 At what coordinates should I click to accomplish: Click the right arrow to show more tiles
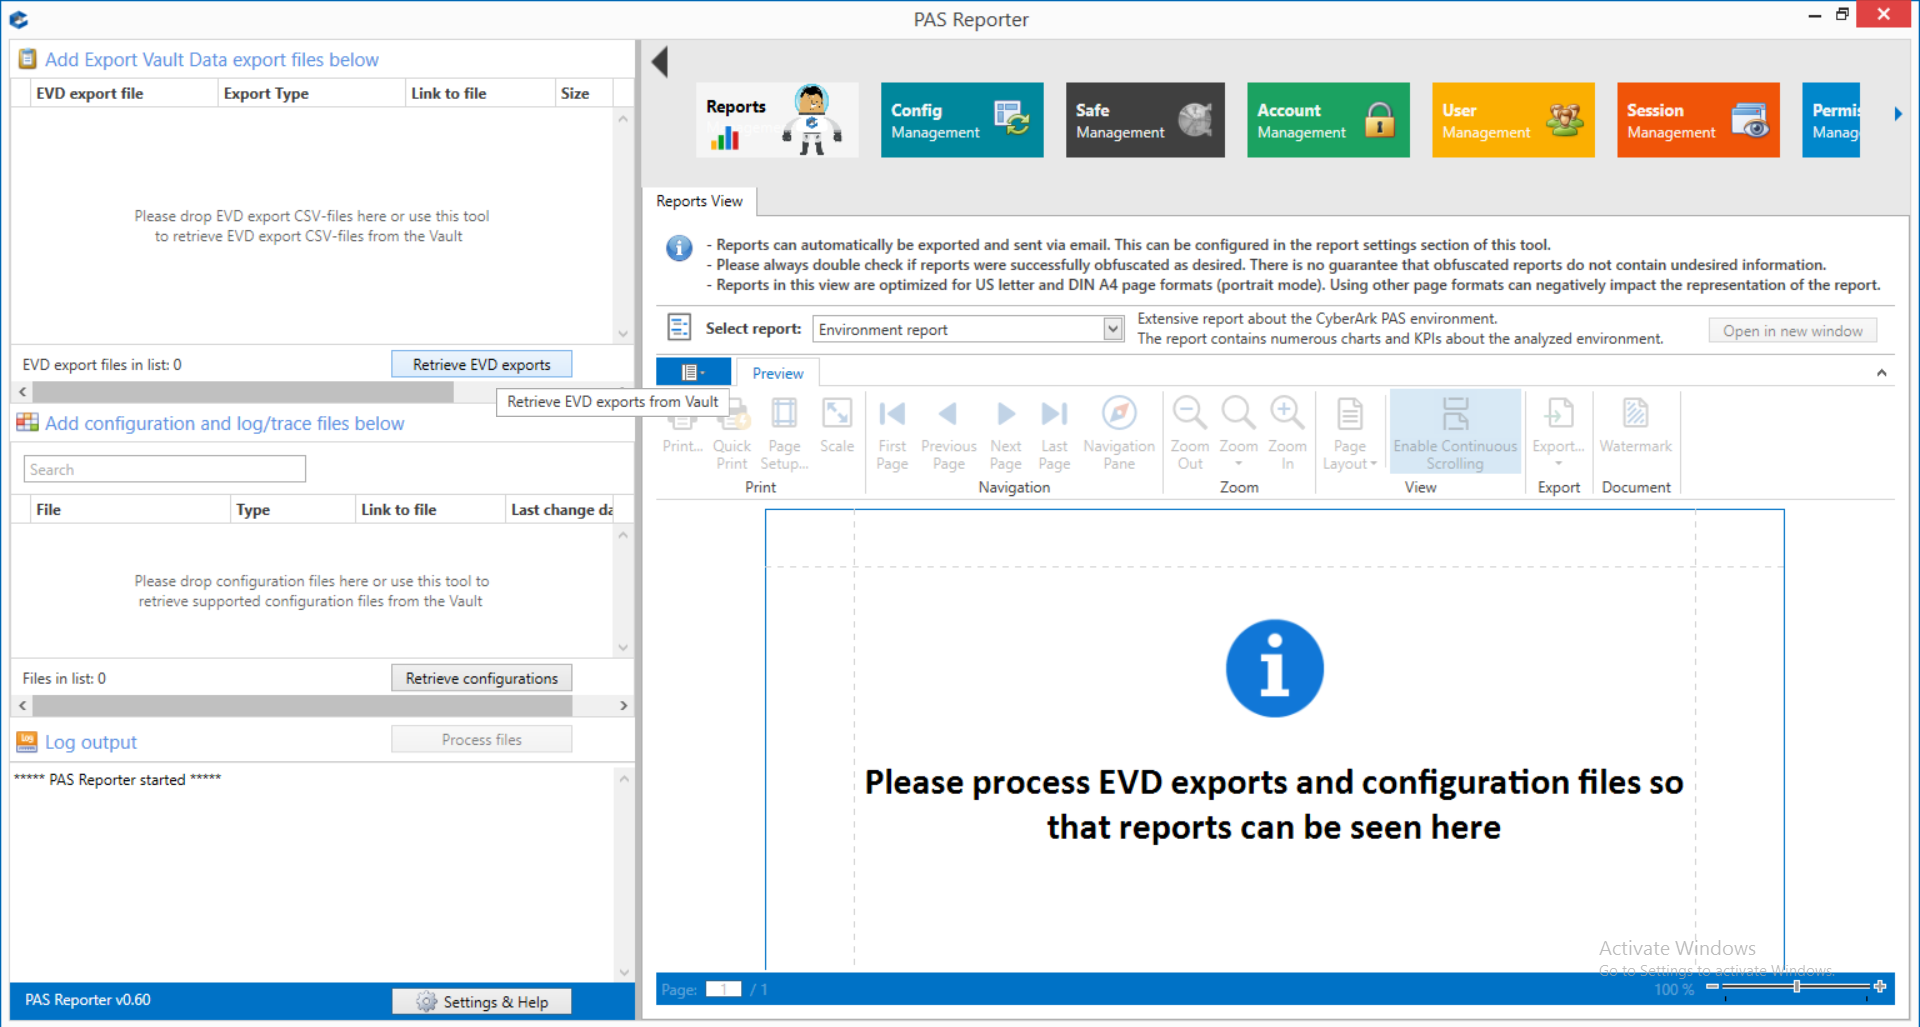pyautogui.click(x=1898, y=114)
